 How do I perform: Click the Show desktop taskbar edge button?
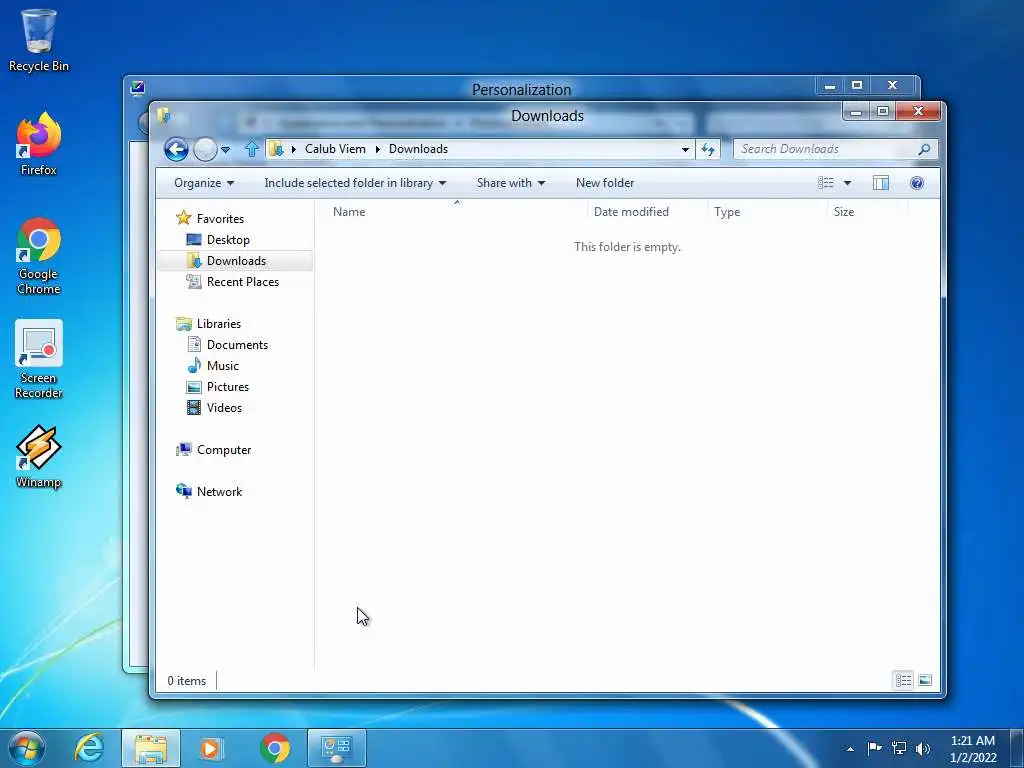1017,748
